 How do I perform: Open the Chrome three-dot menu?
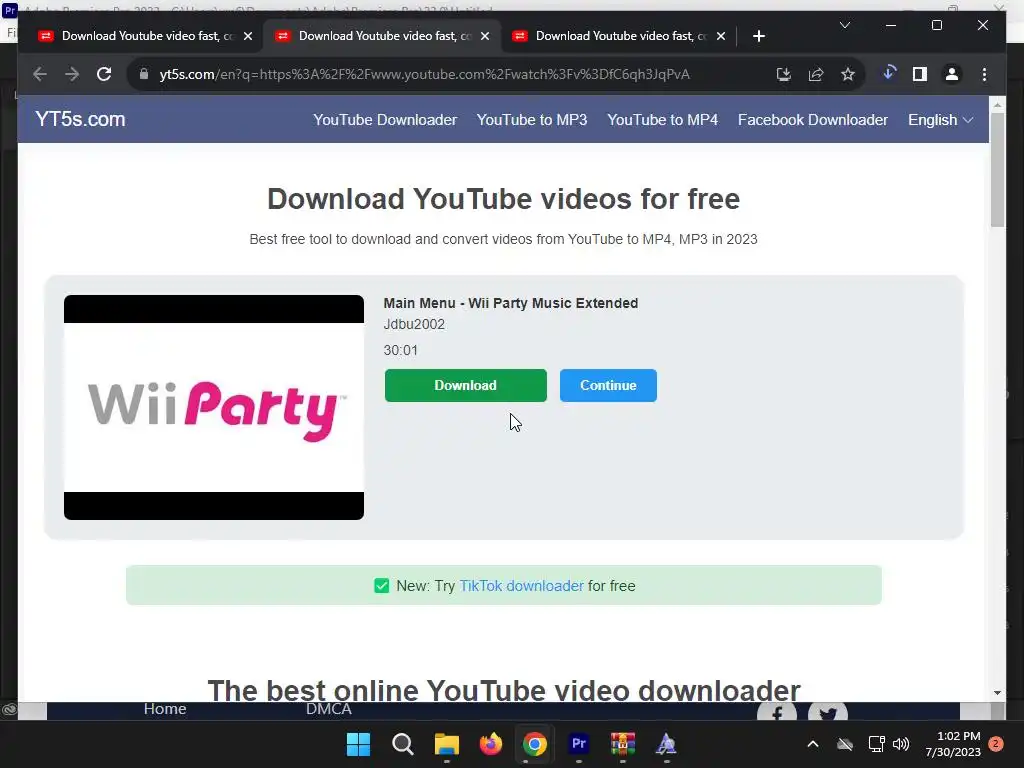pyautogui.click(x=984, y=74)
